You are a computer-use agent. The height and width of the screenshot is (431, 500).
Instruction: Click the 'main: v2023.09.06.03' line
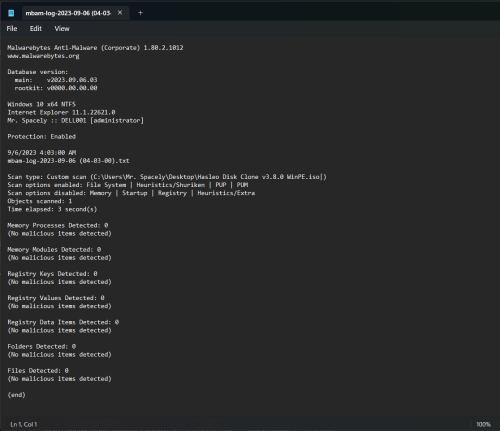coord(56,80)
